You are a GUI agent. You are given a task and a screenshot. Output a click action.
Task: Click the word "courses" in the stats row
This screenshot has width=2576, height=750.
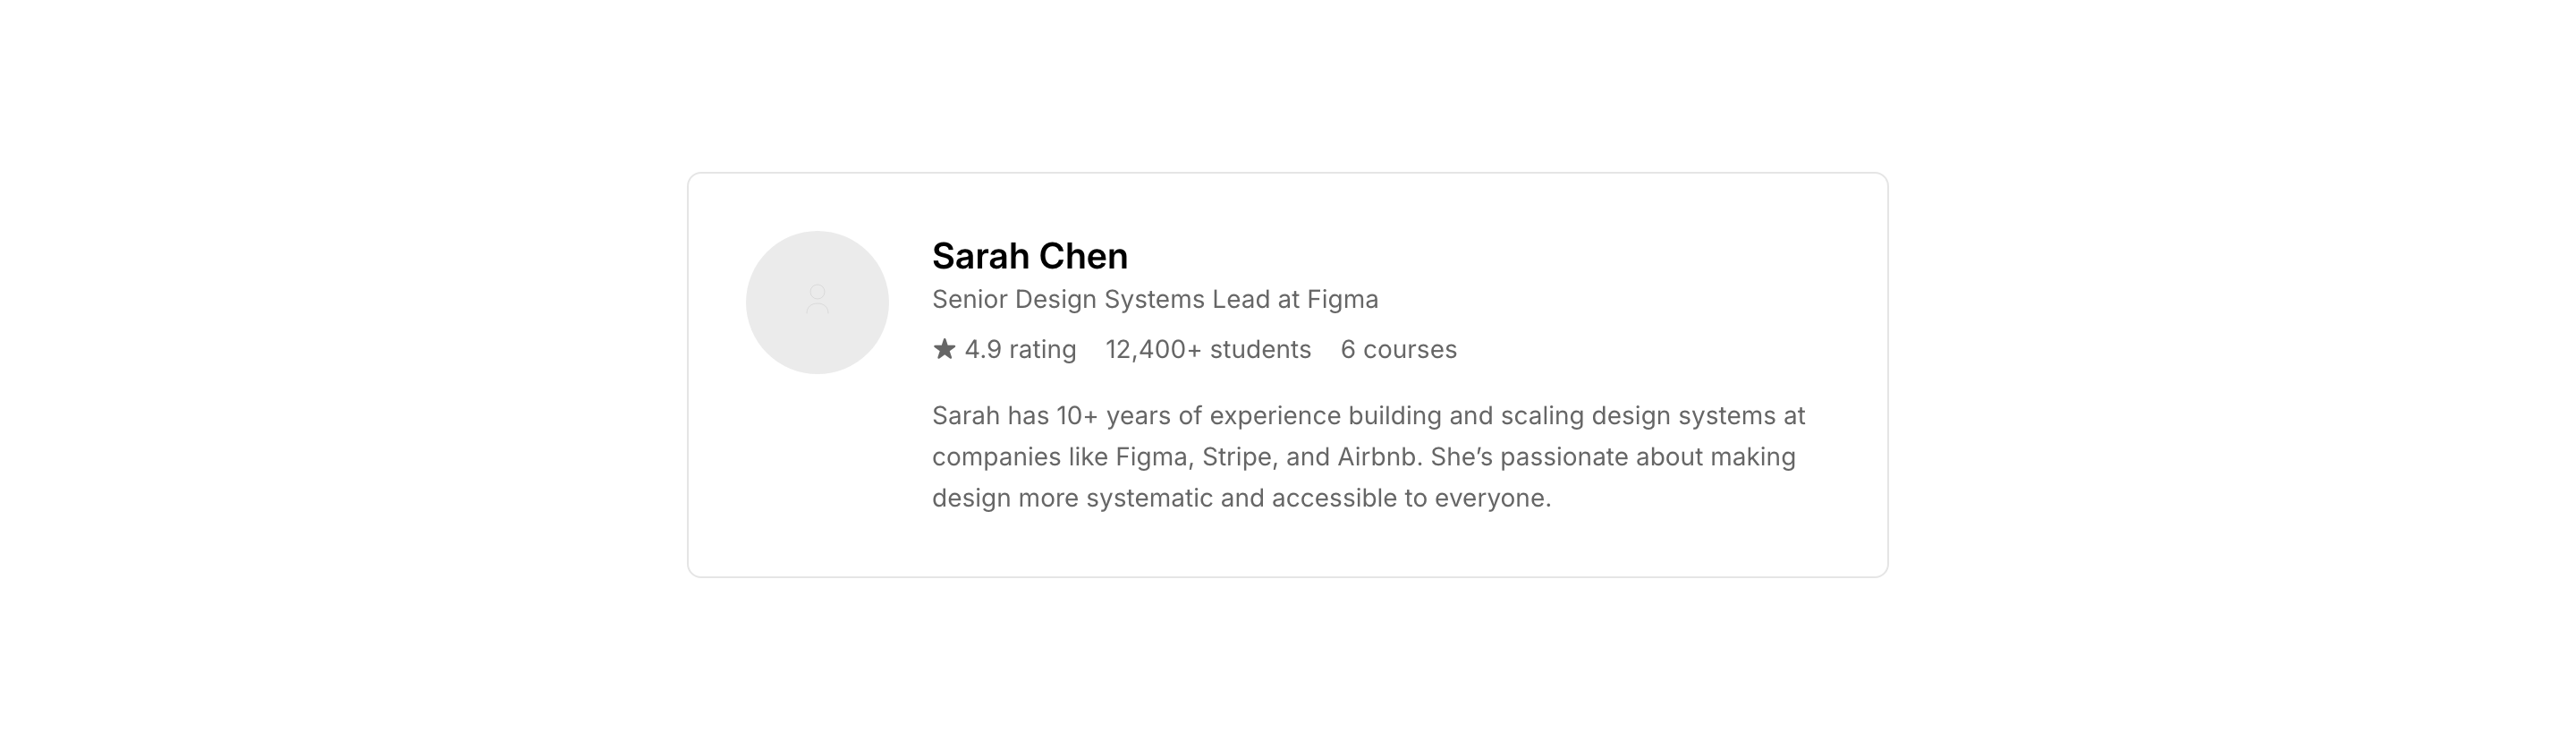point(1410,349)
